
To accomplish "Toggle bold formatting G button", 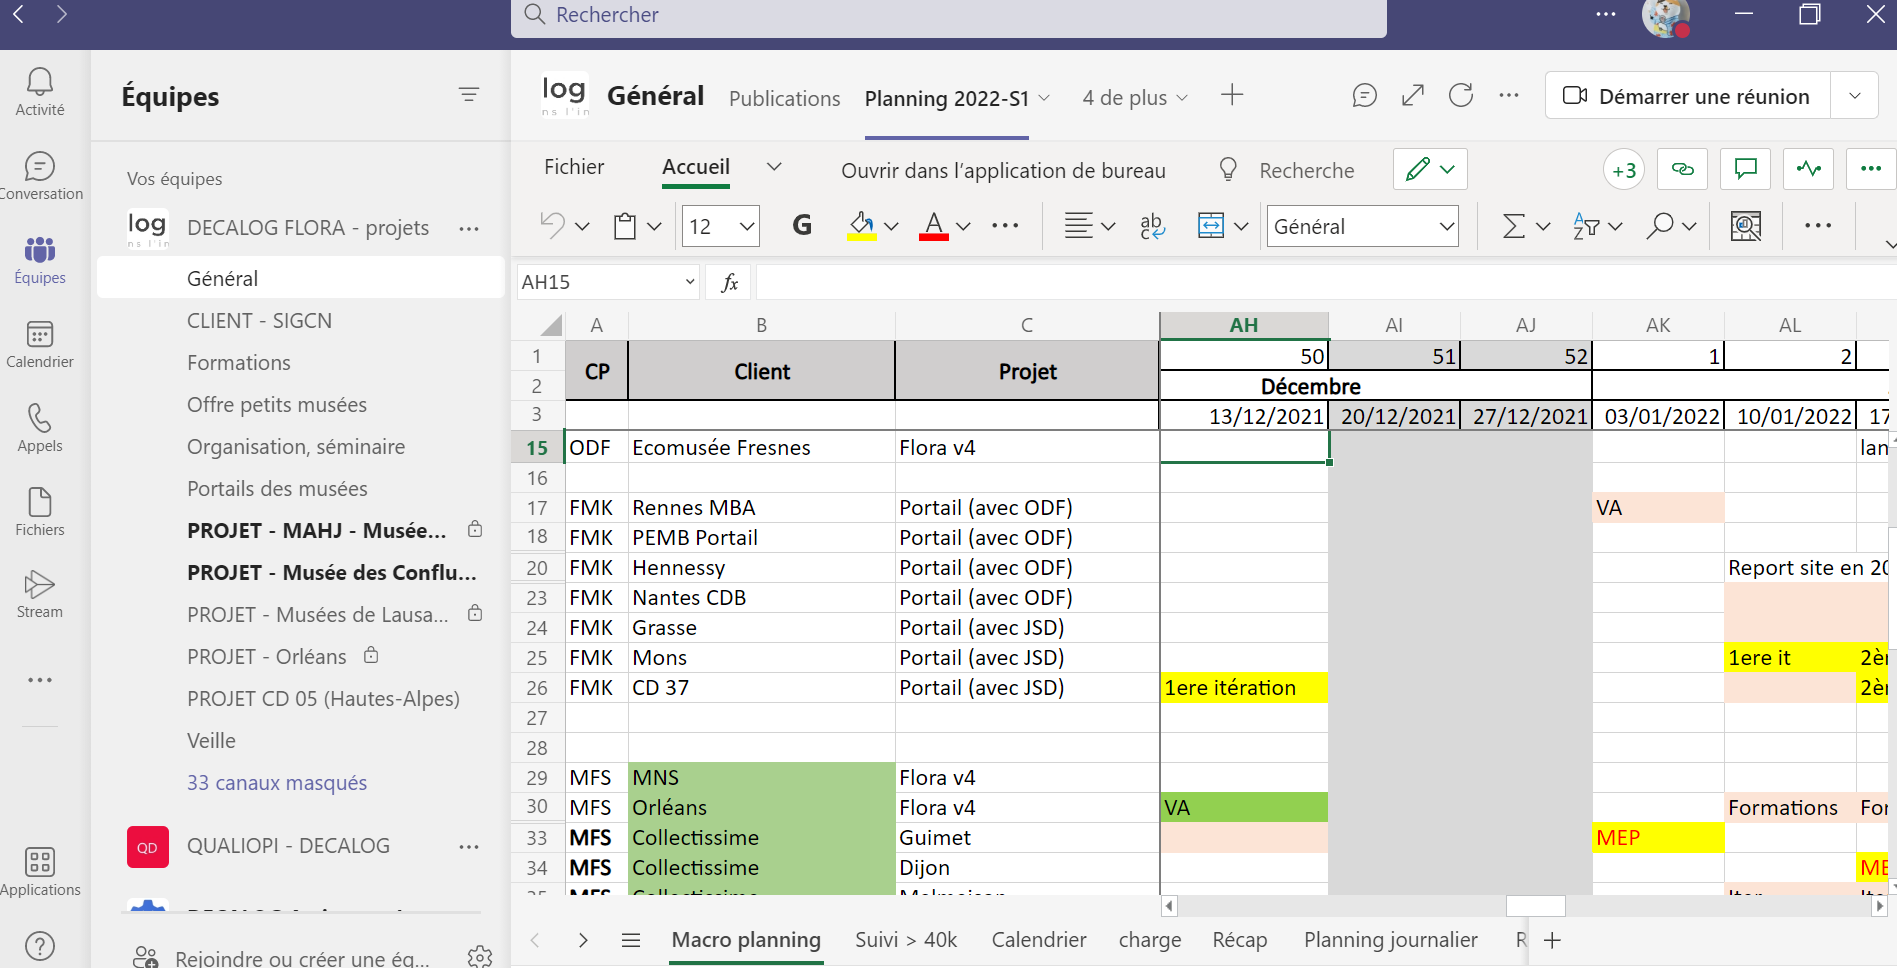I will pyautogui.click(x=802, y=226).
